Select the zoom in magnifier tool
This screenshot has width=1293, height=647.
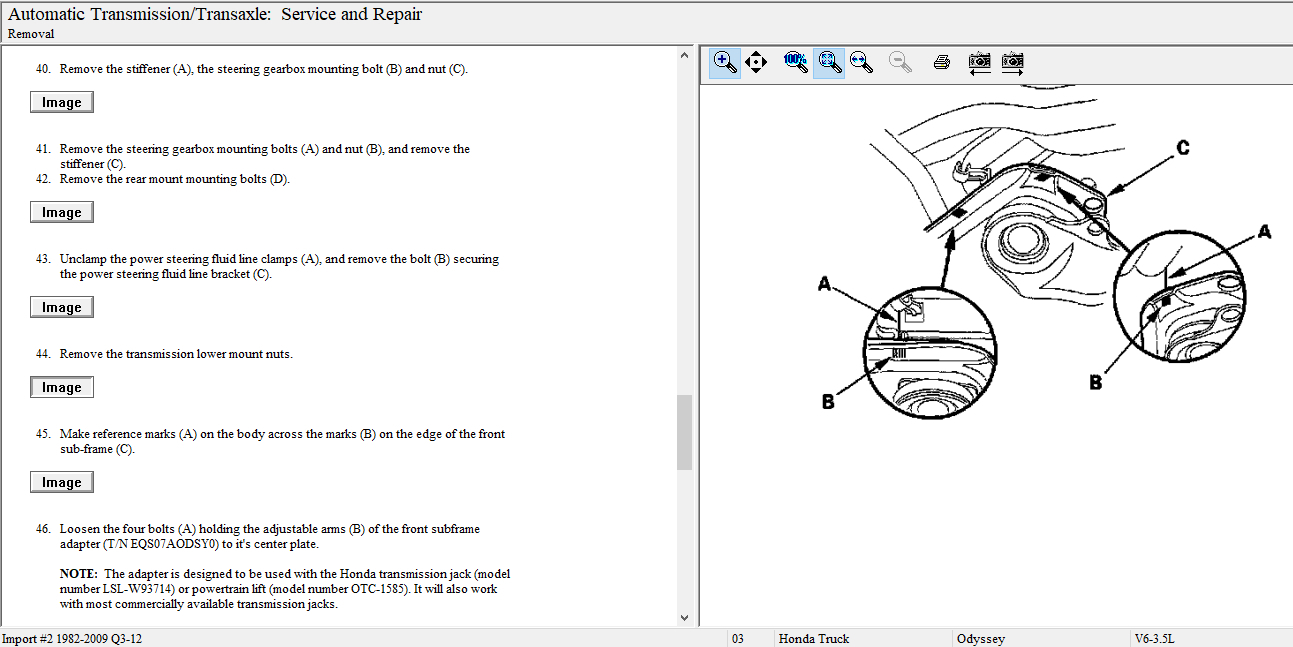tap(726, 62)
